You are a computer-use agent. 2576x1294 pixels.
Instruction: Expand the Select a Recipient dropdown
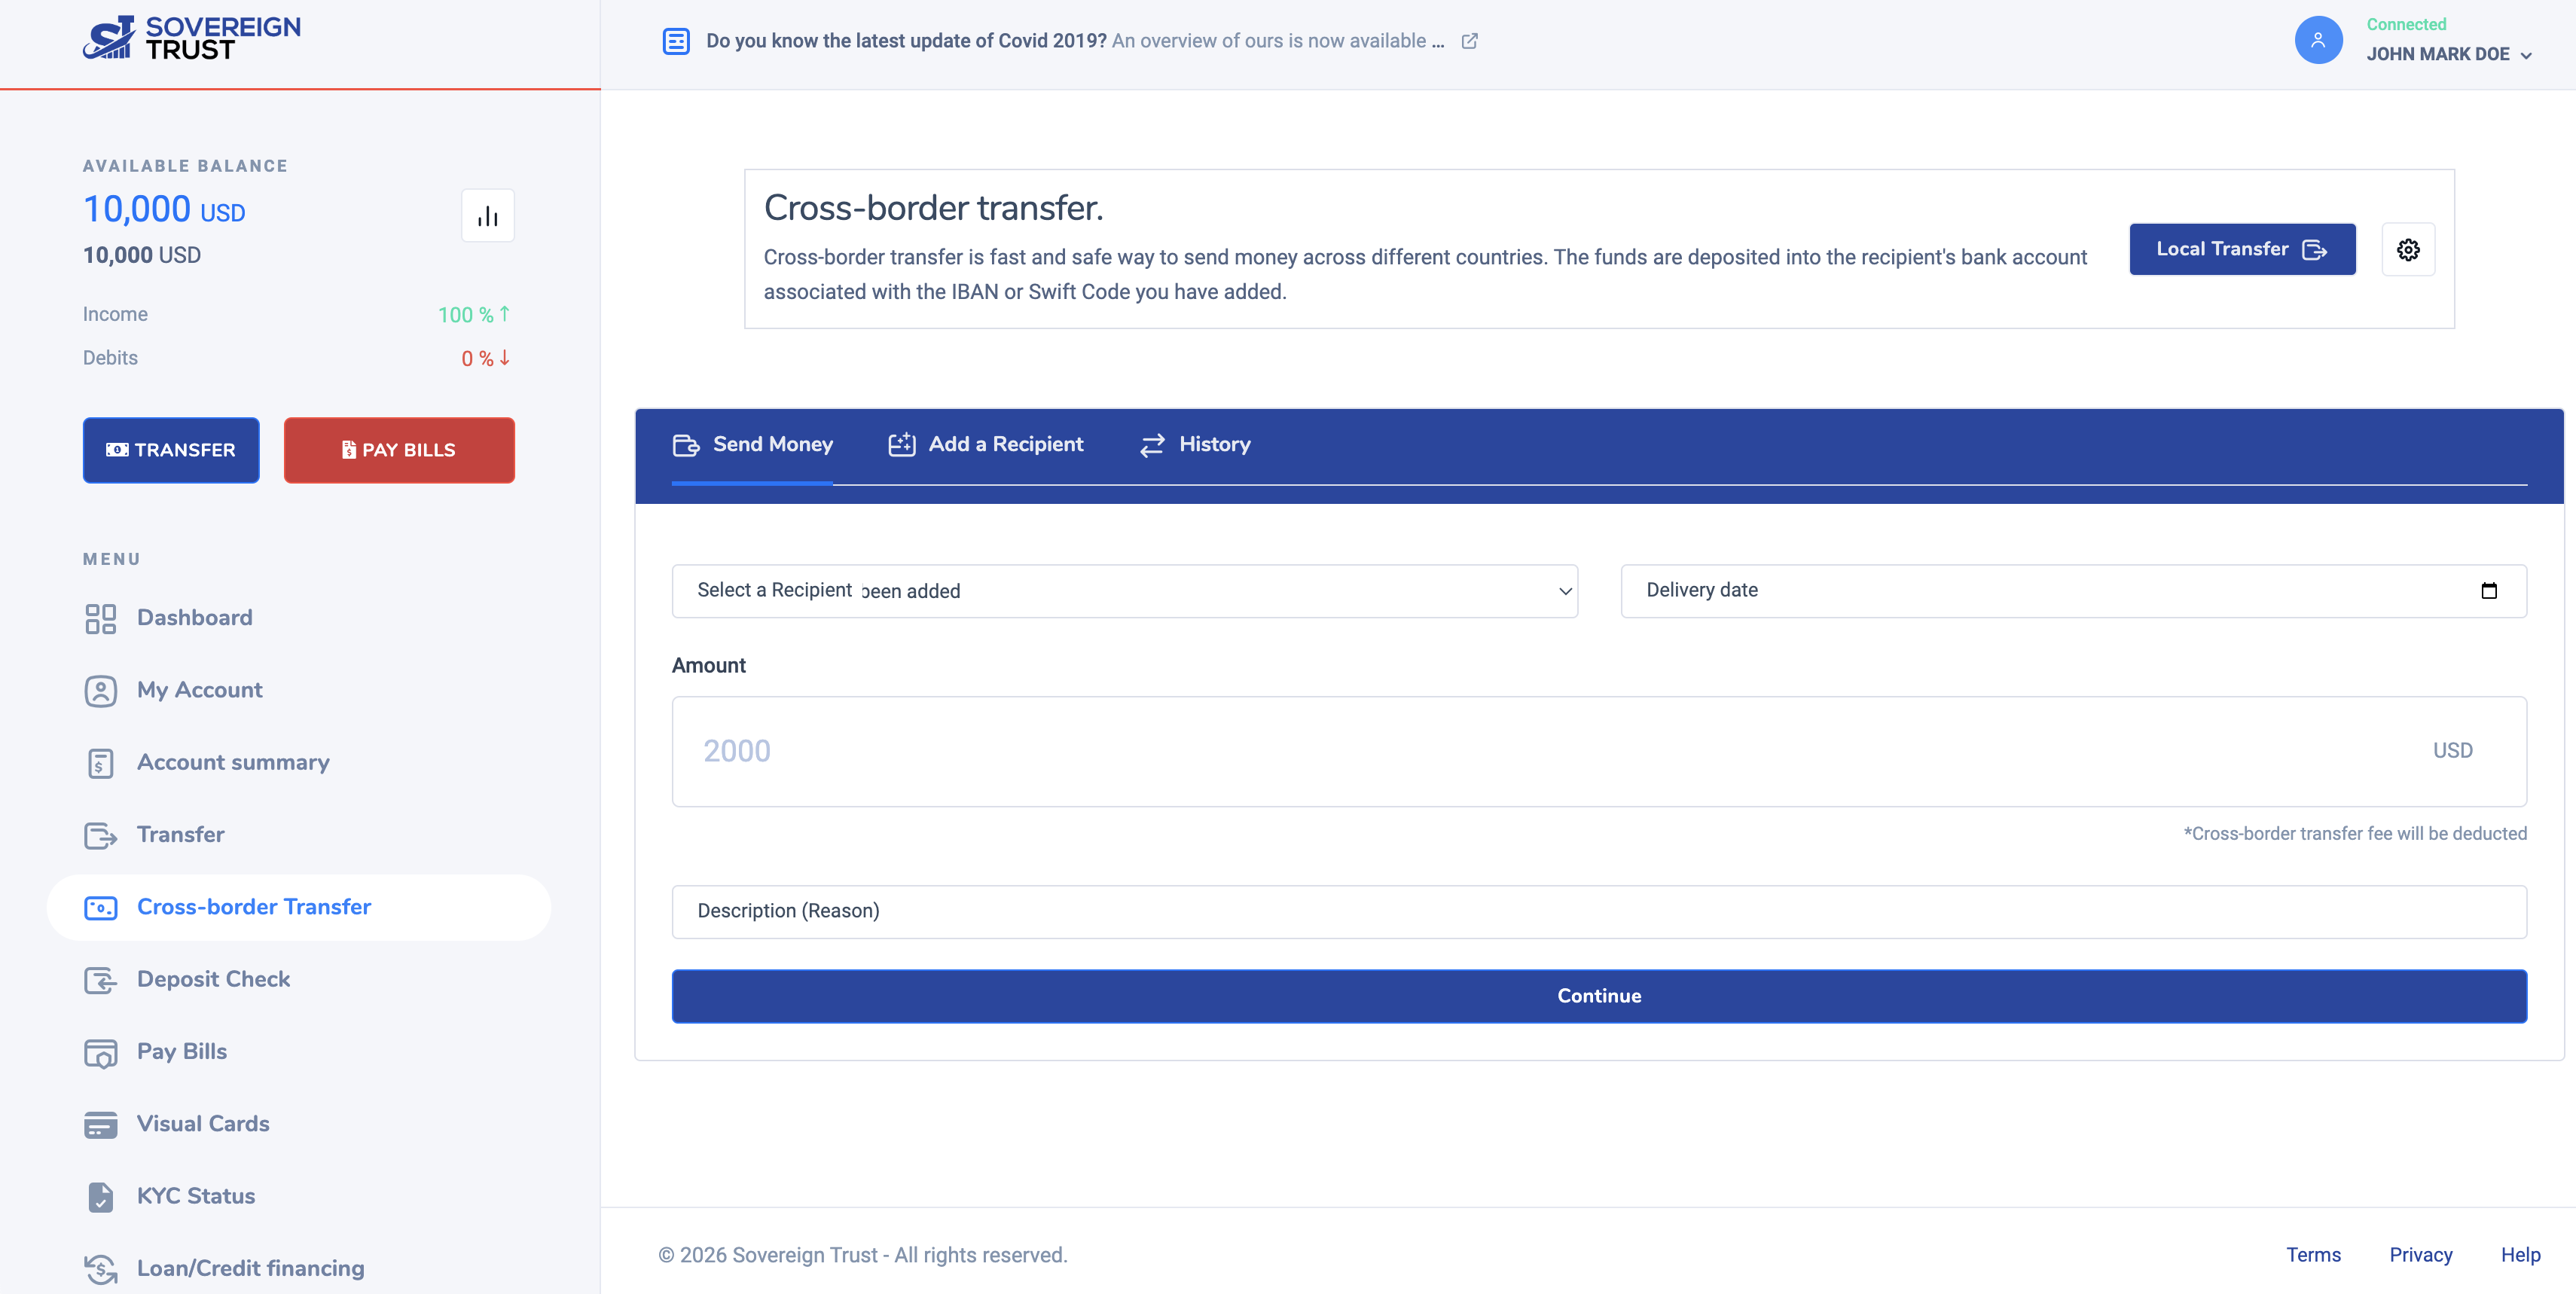[1124, 591]
